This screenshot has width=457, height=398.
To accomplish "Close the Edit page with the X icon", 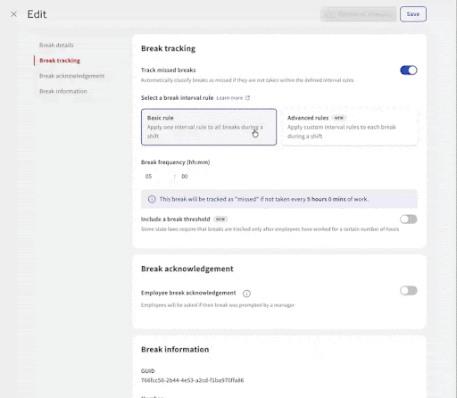I will pyautogui.click(x=14, y=14).
